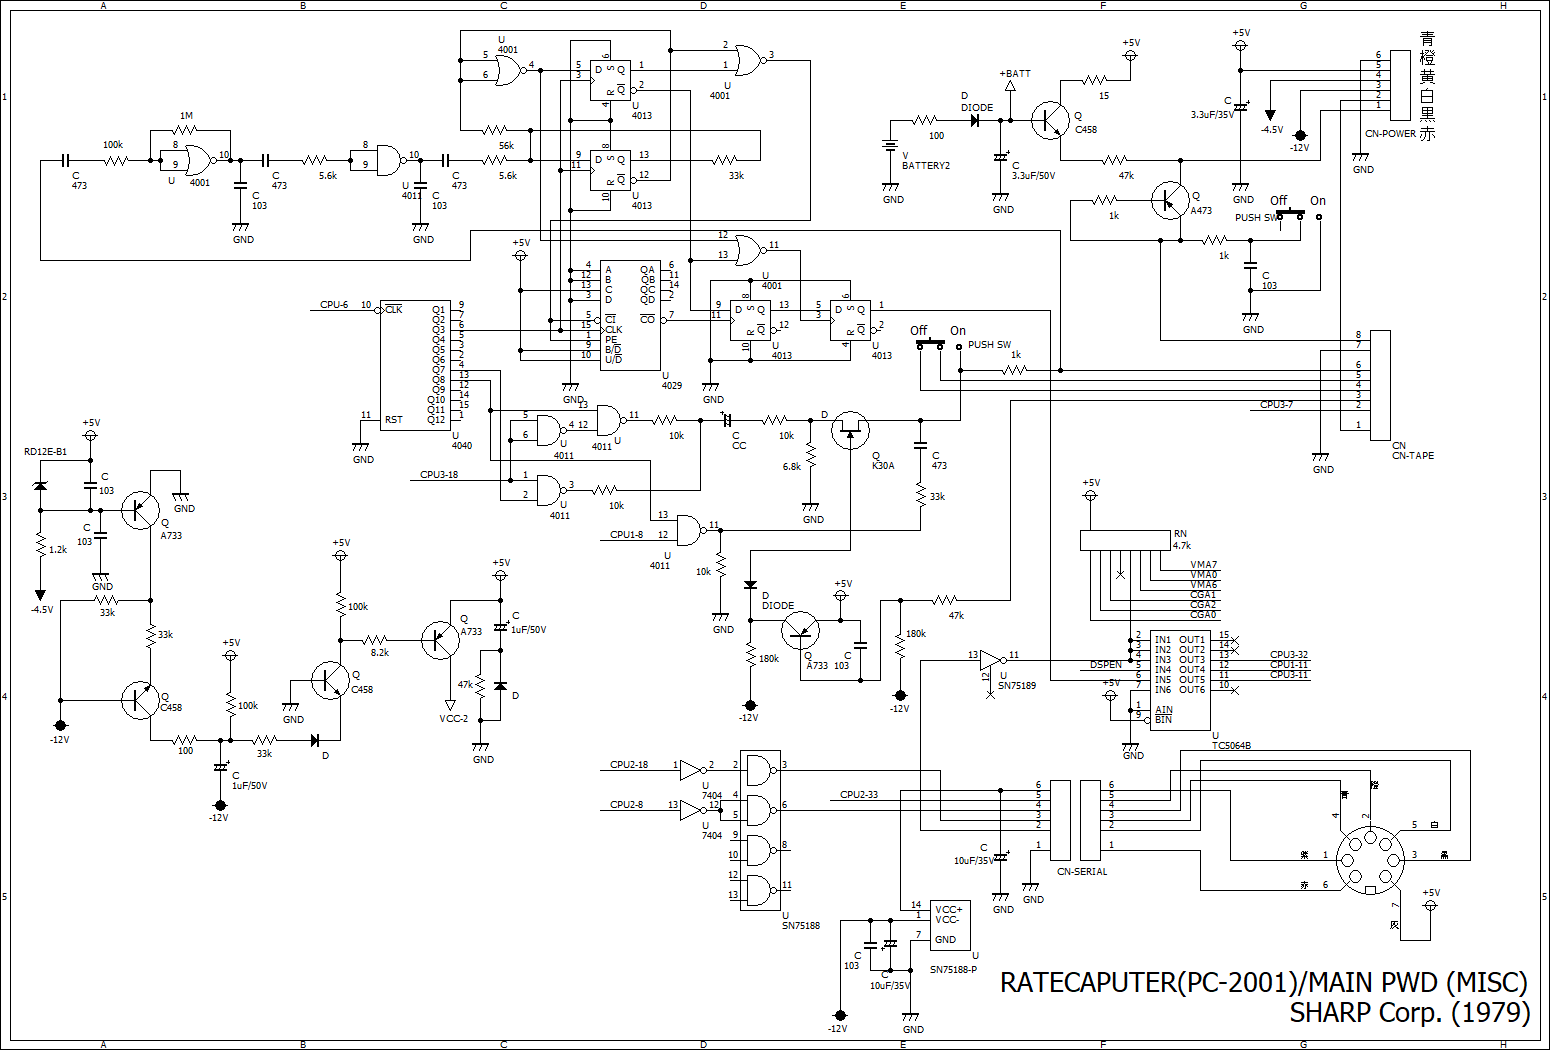The image size is (1550, 1050).
Task: Click the 56k resistor symbol
Action: pos(496,130)
